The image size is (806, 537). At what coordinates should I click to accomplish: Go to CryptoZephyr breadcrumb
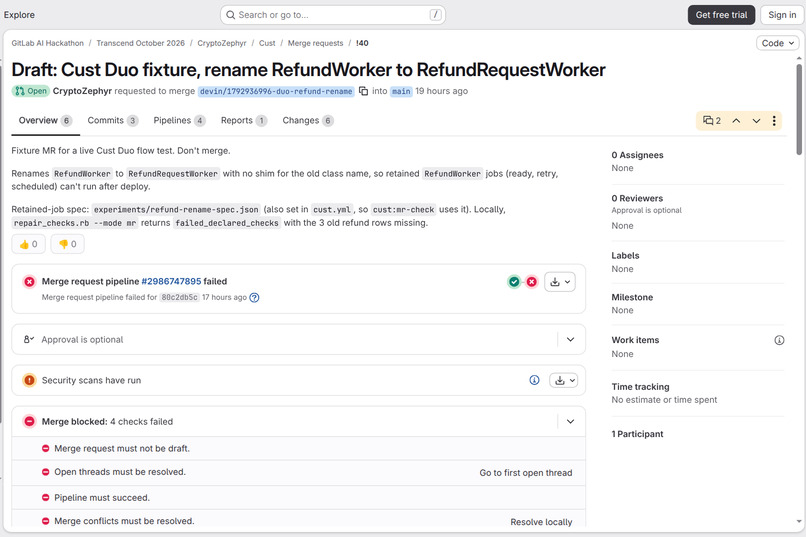pos(222,43)
